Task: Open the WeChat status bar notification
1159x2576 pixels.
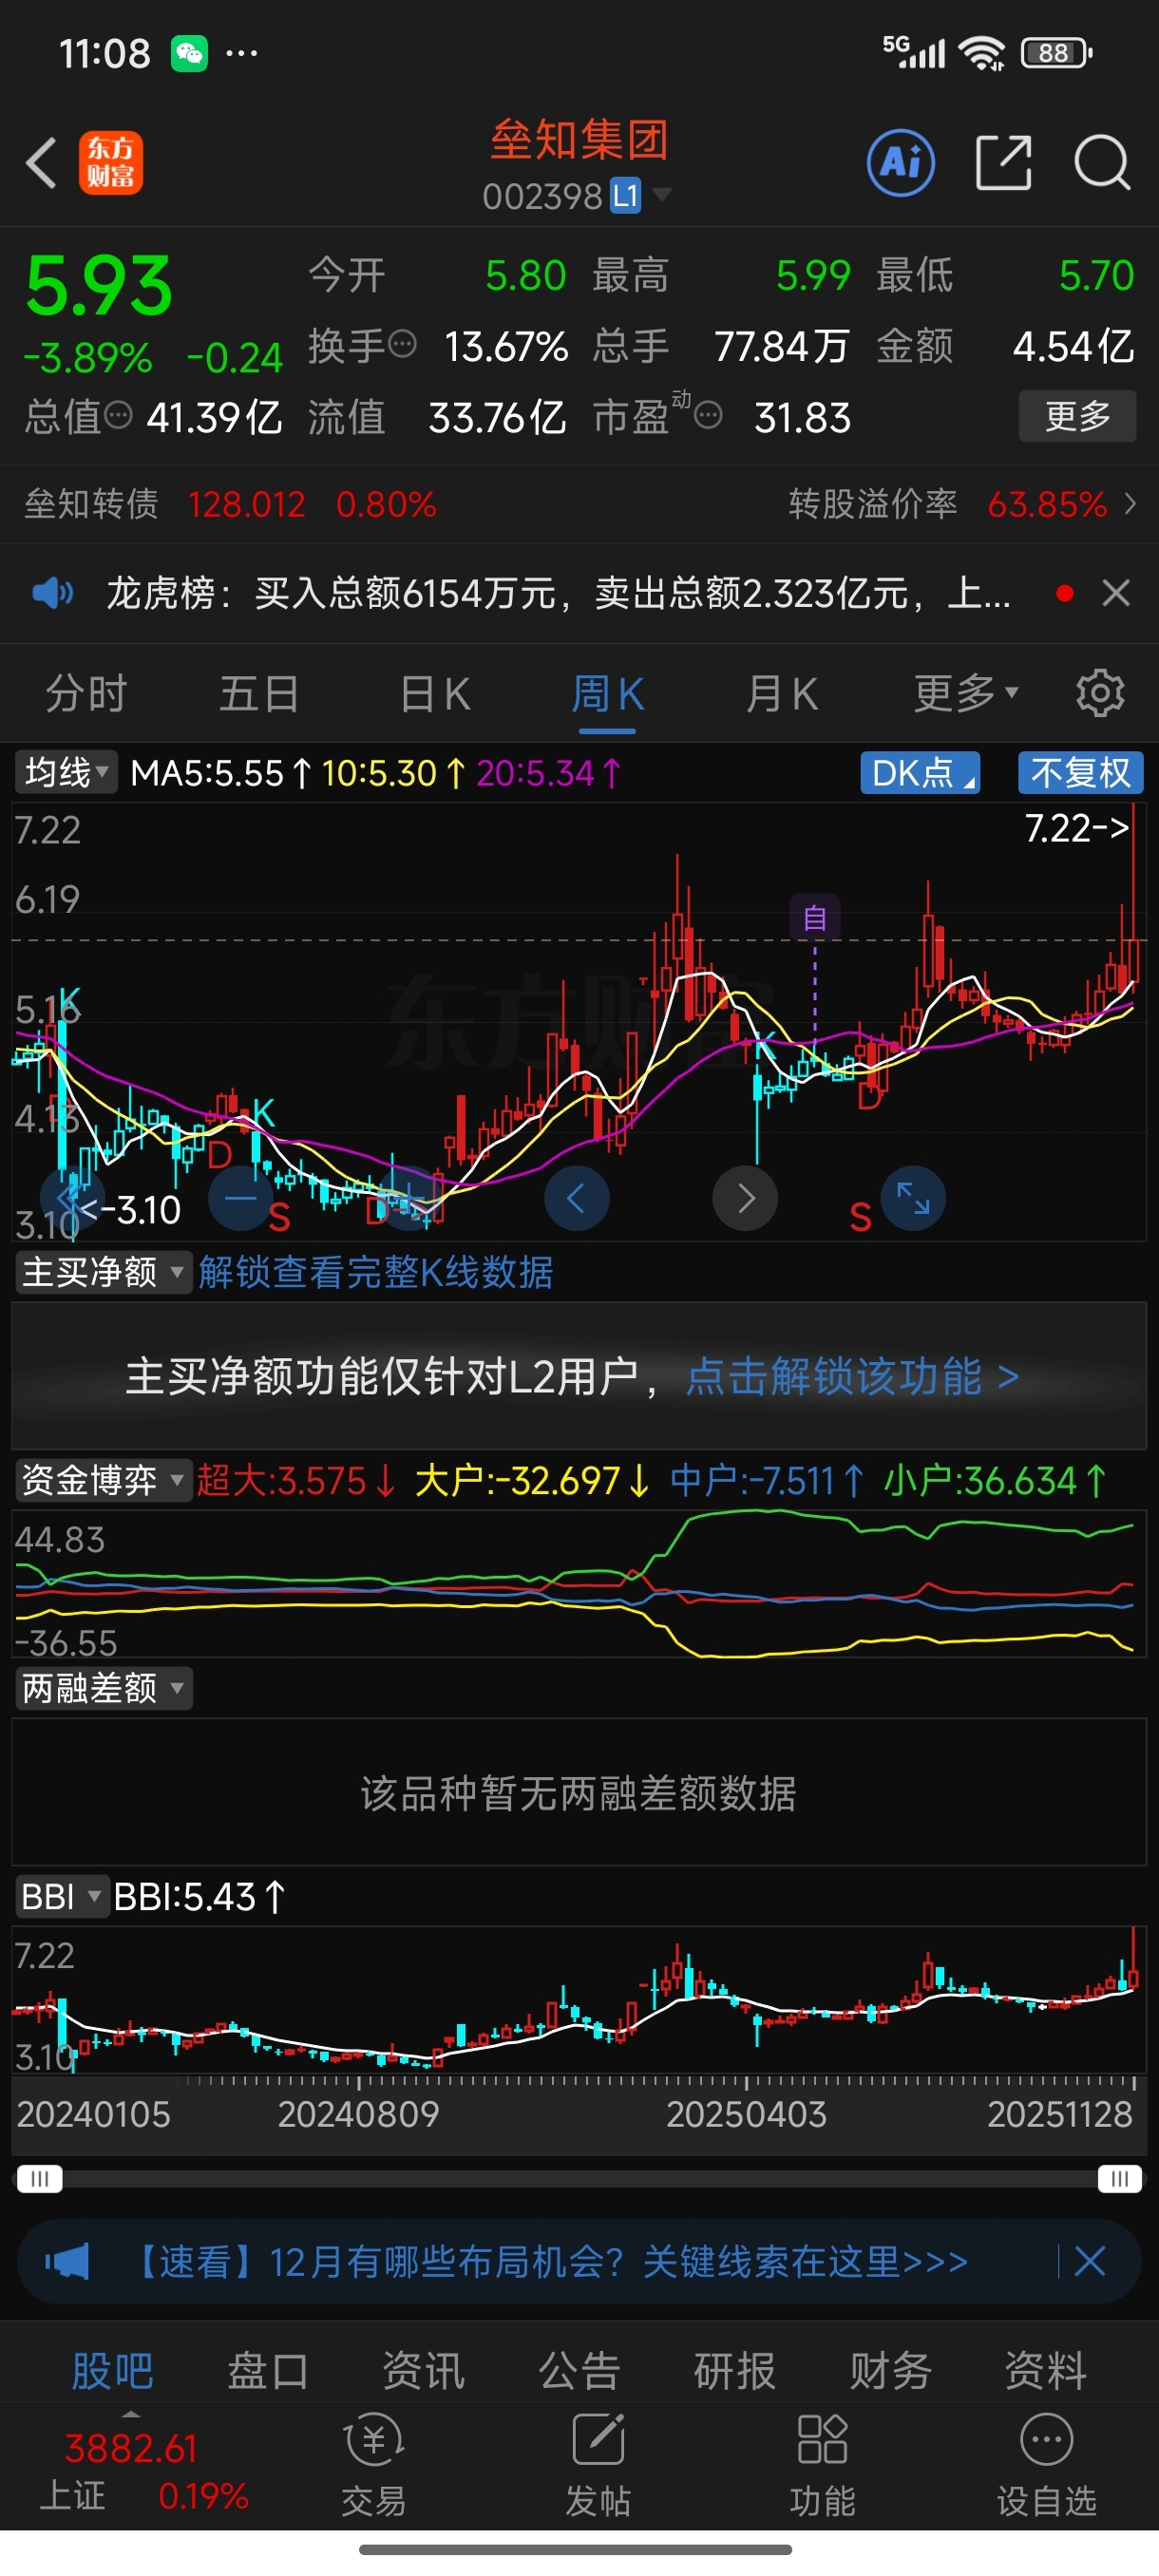Action: pyautogui.click(x=189, y=52)
